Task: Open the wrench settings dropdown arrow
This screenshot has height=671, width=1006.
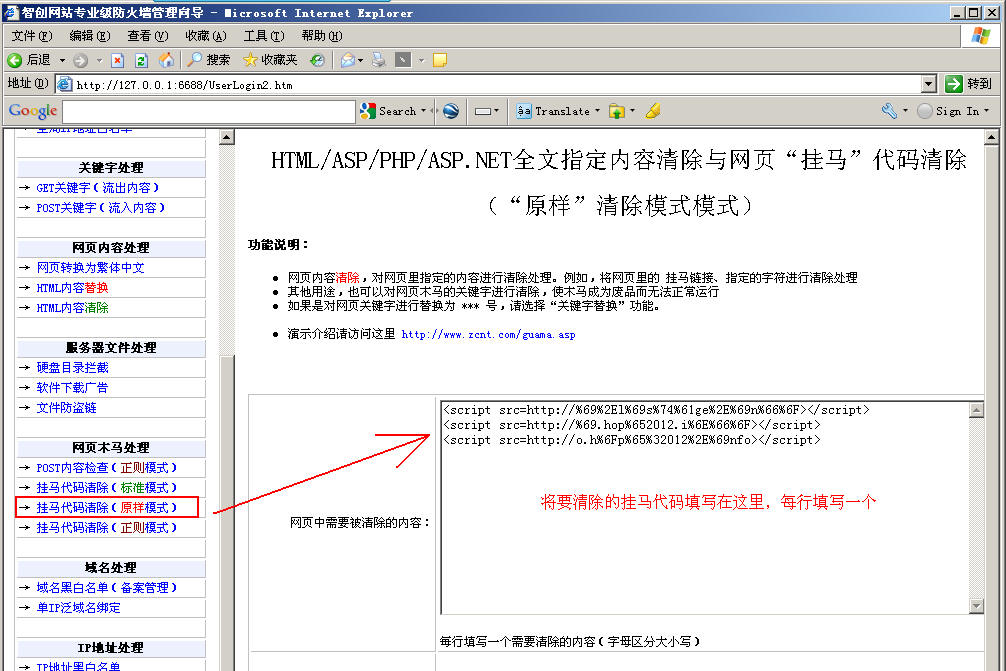Action: tap(905, 111)
